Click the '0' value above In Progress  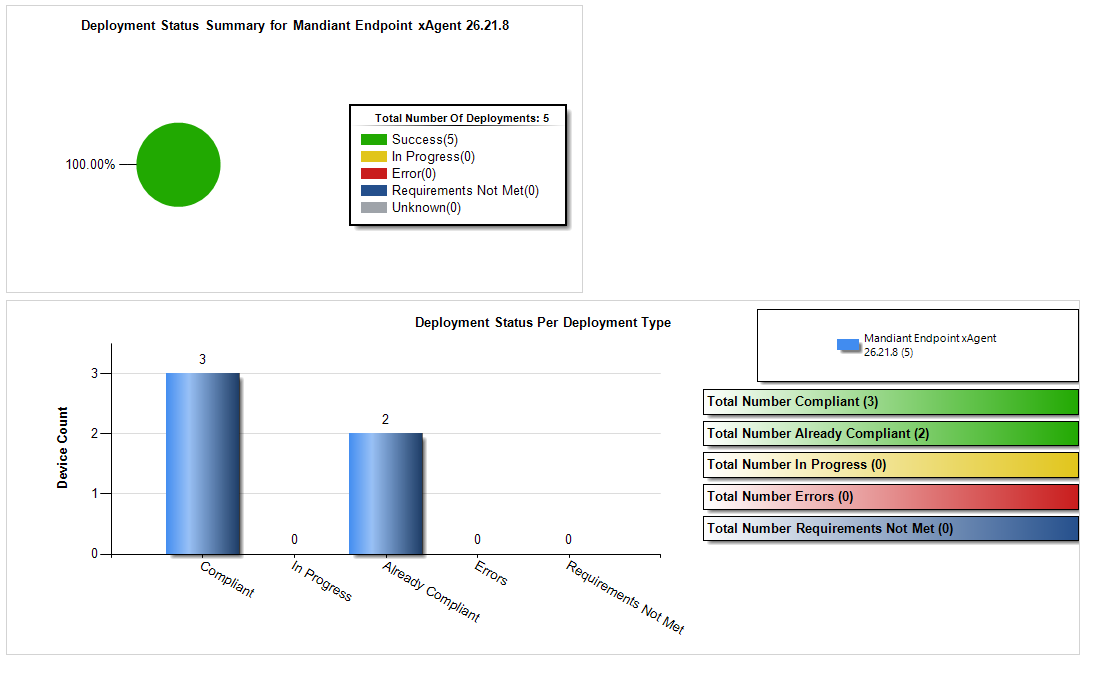tap(294, 539)
